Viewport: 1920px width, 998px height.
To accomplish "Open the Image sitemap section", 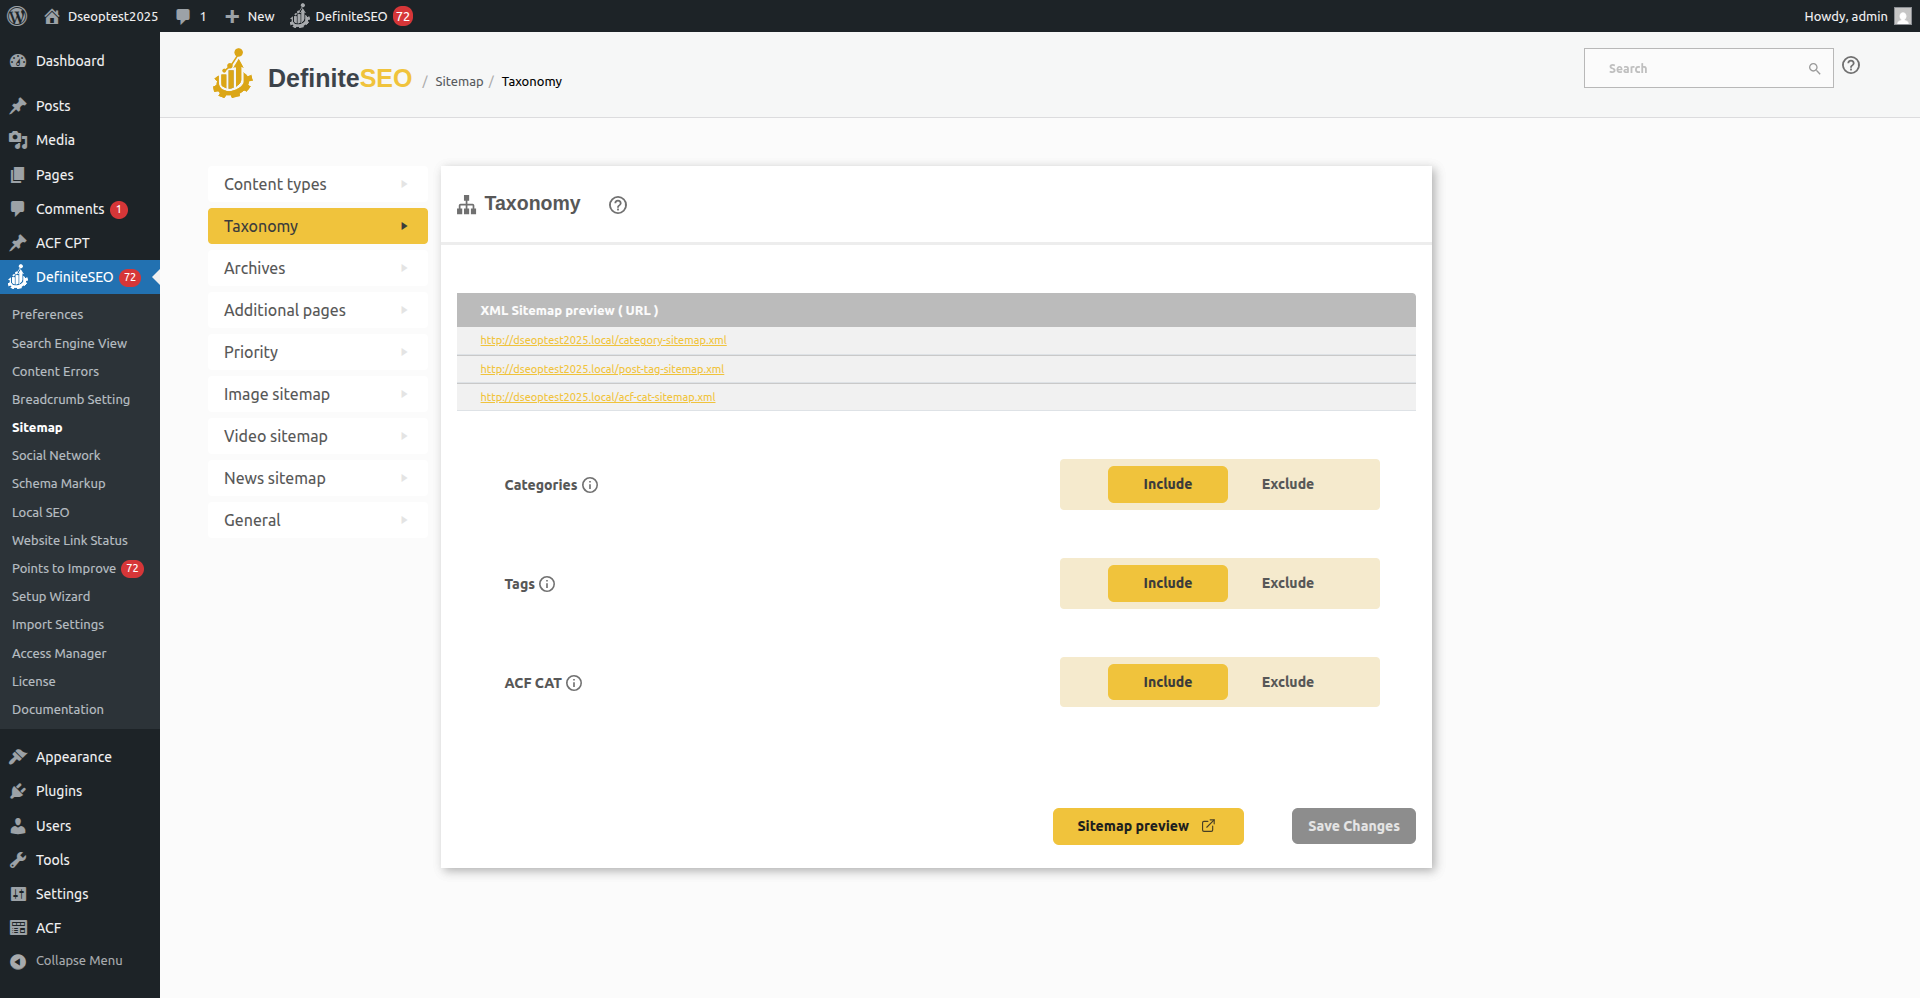I will [x=317, y=393].
